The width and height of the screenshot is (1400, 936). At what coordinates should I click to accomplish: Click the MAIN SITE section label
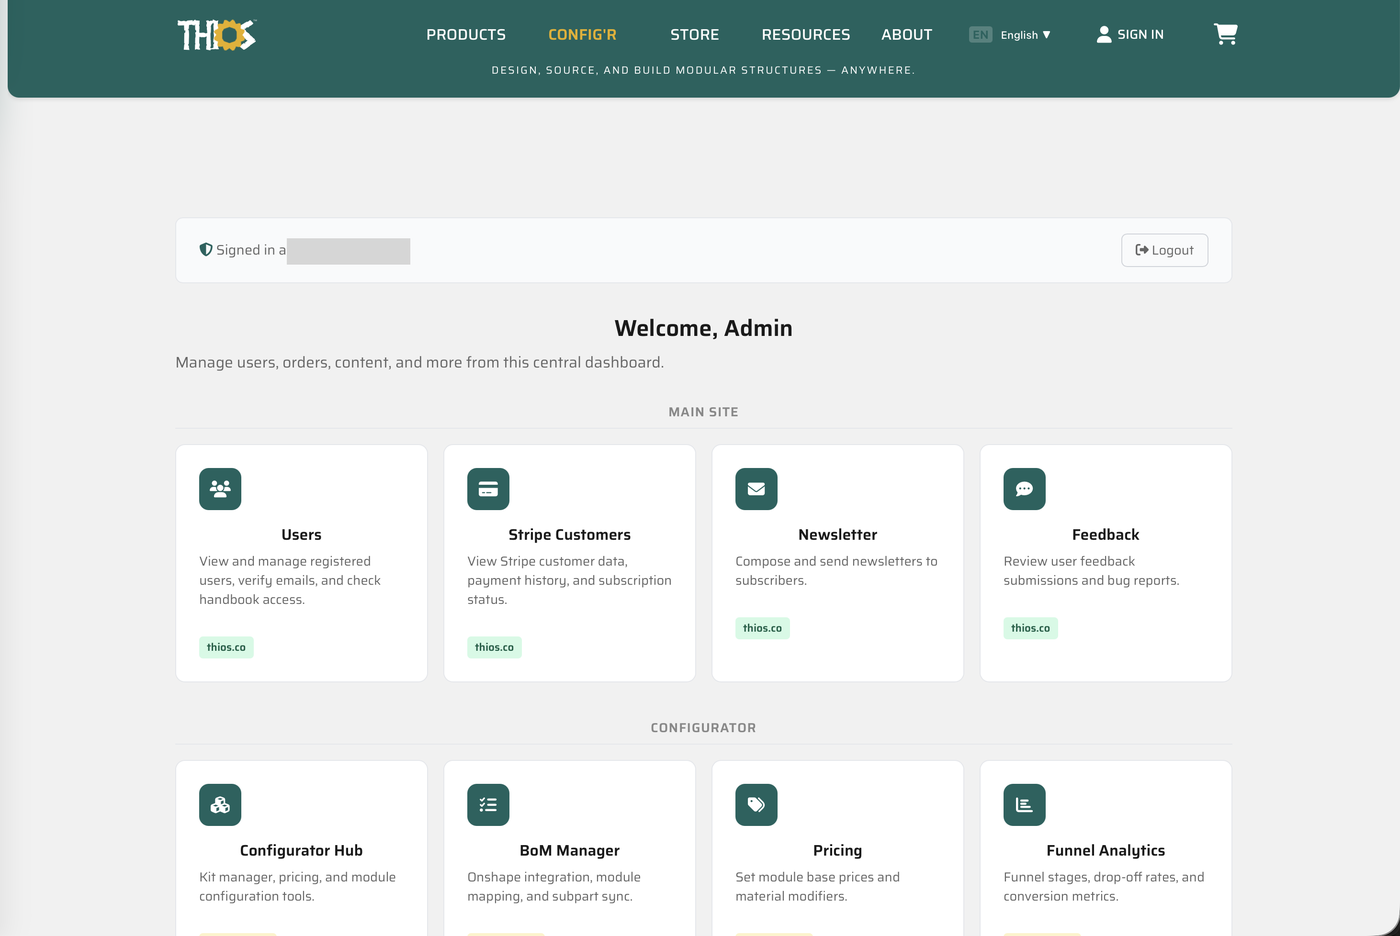703,412
